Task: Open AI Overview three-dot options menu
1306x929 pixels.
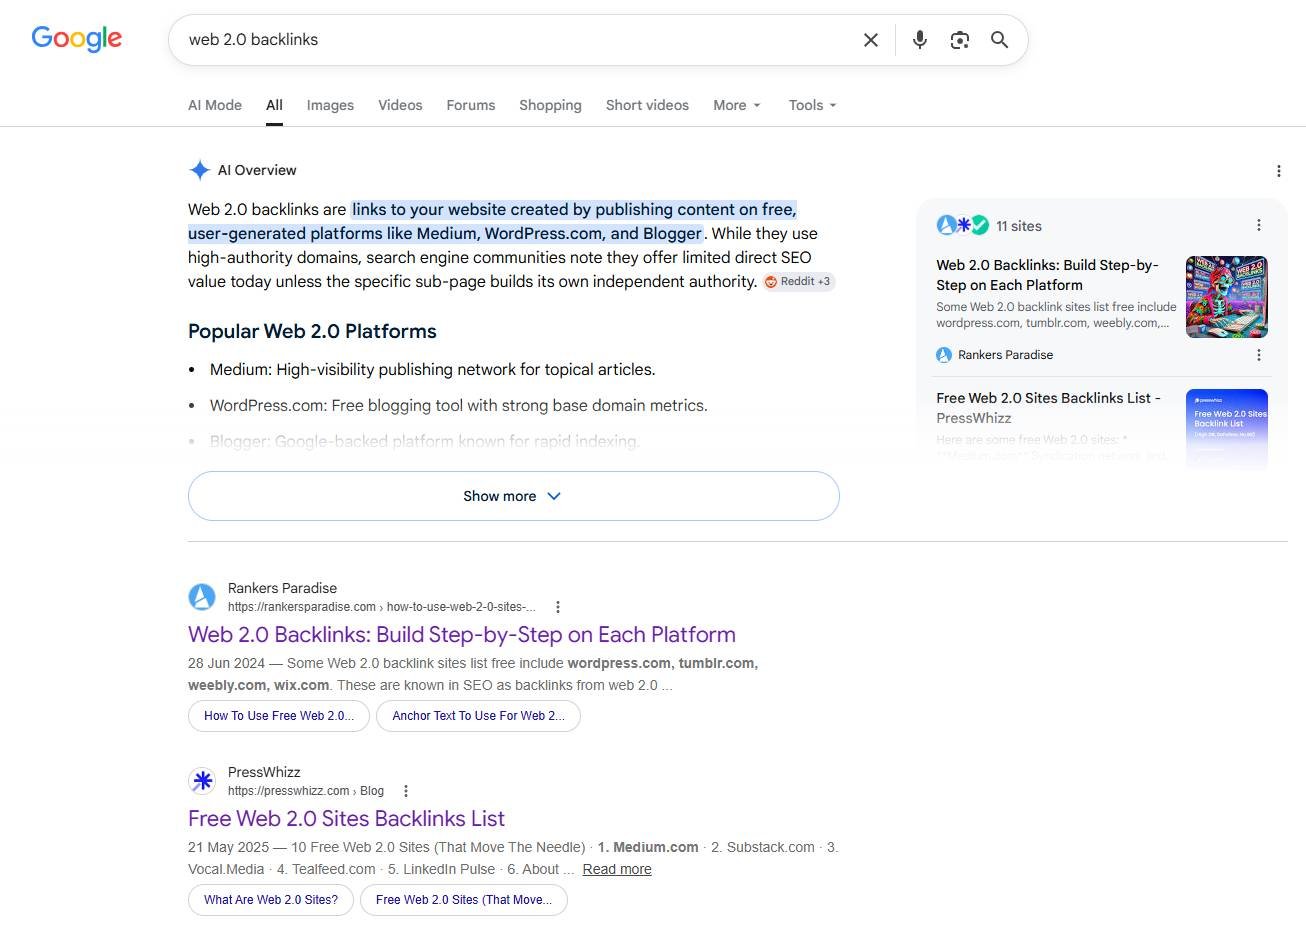Action: point(1279,171)
